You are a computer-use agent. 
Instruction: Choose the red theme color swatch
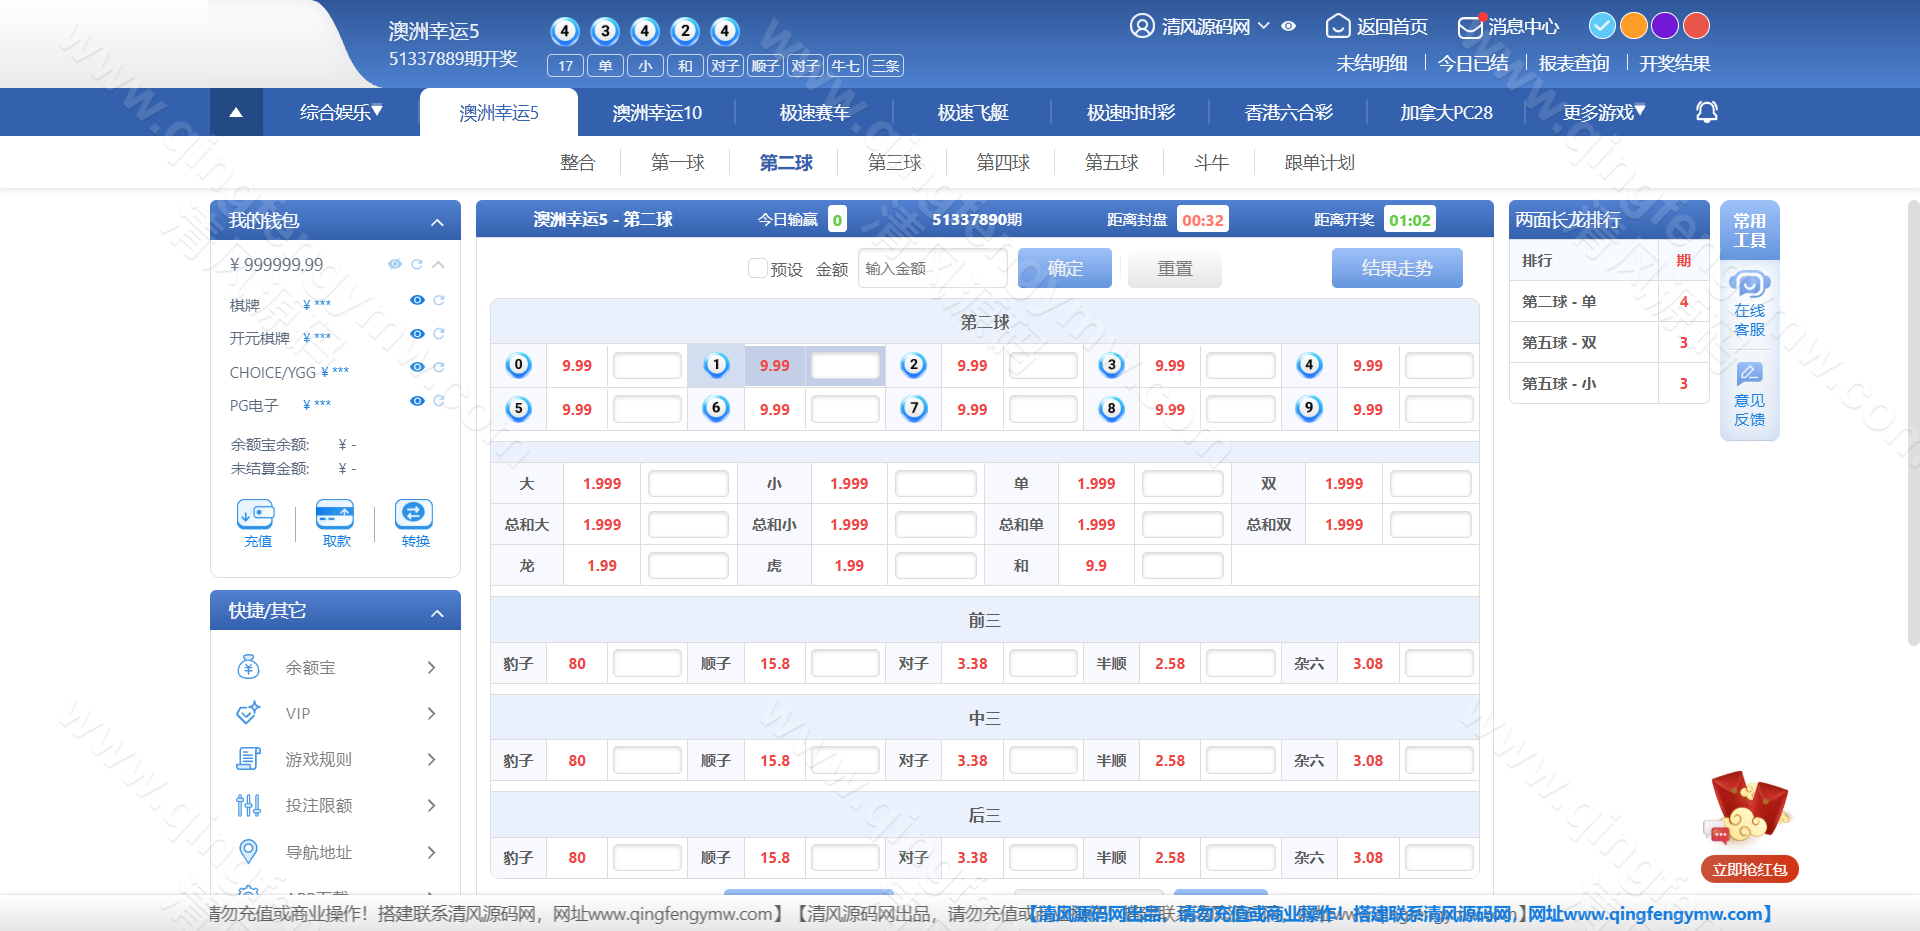(1696, 26)
